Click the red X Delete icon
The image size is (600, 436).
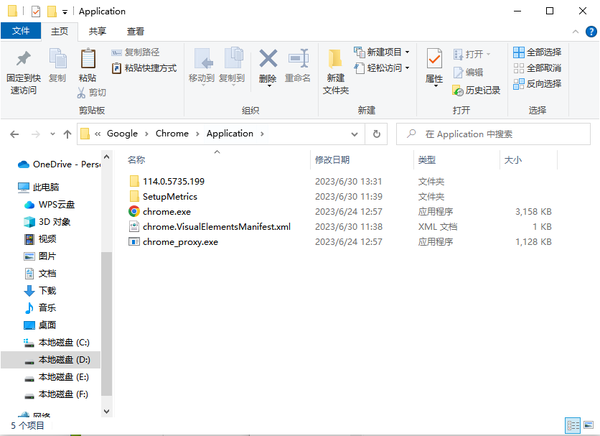pos(268,59)
